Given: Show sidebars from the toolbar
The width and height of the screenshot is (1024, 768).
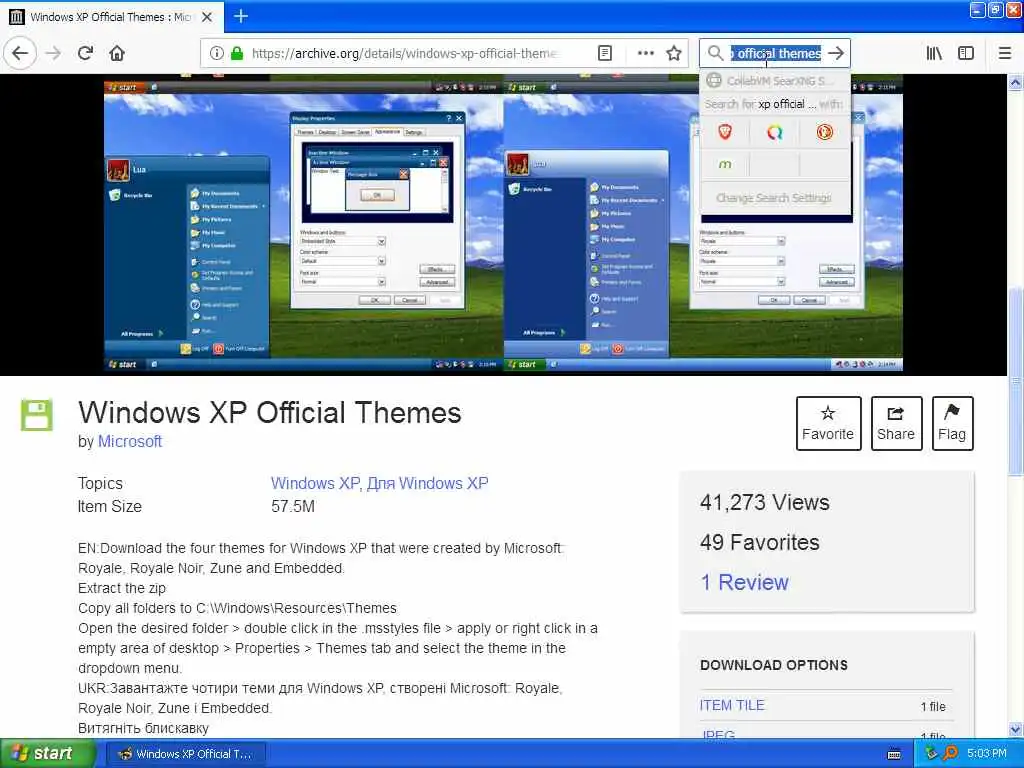Looking at the screenshot, I should pos(966,53).
